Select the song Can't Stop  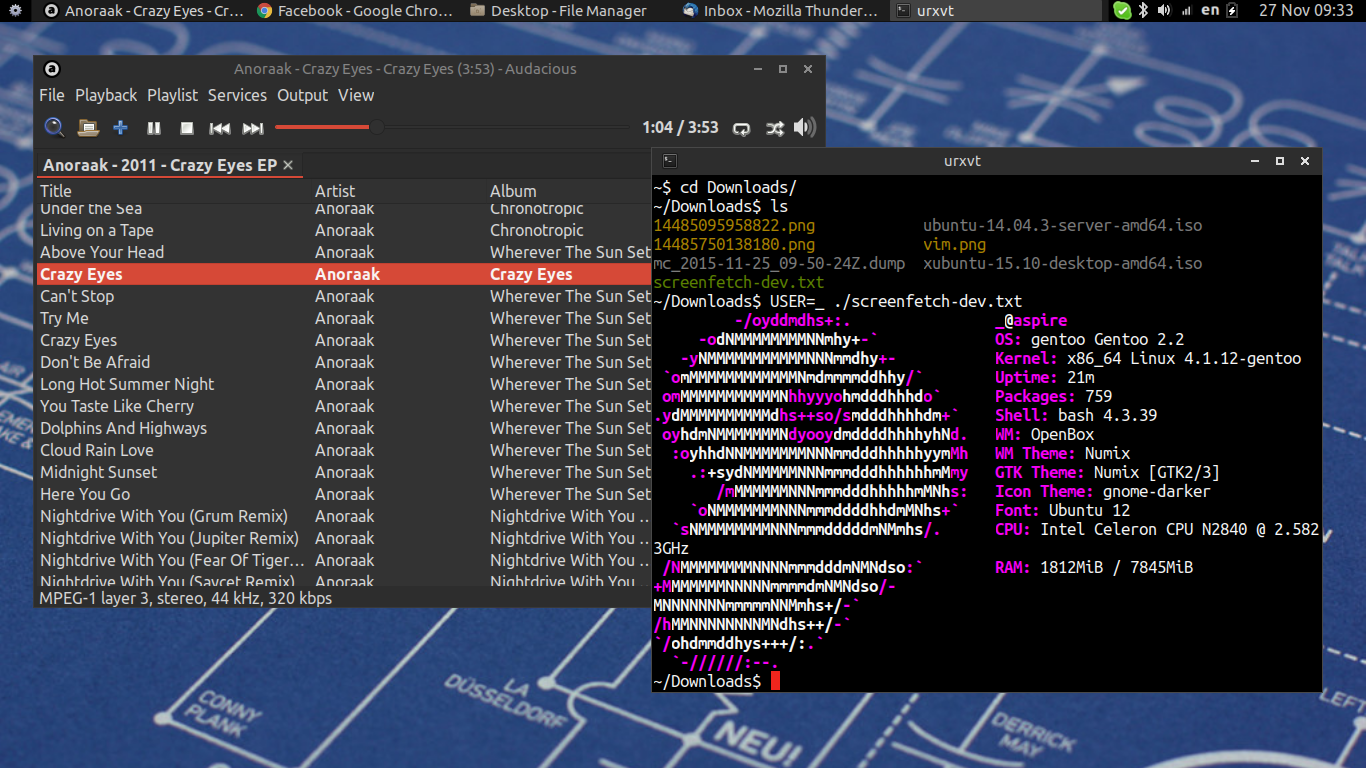click(343, 296)
